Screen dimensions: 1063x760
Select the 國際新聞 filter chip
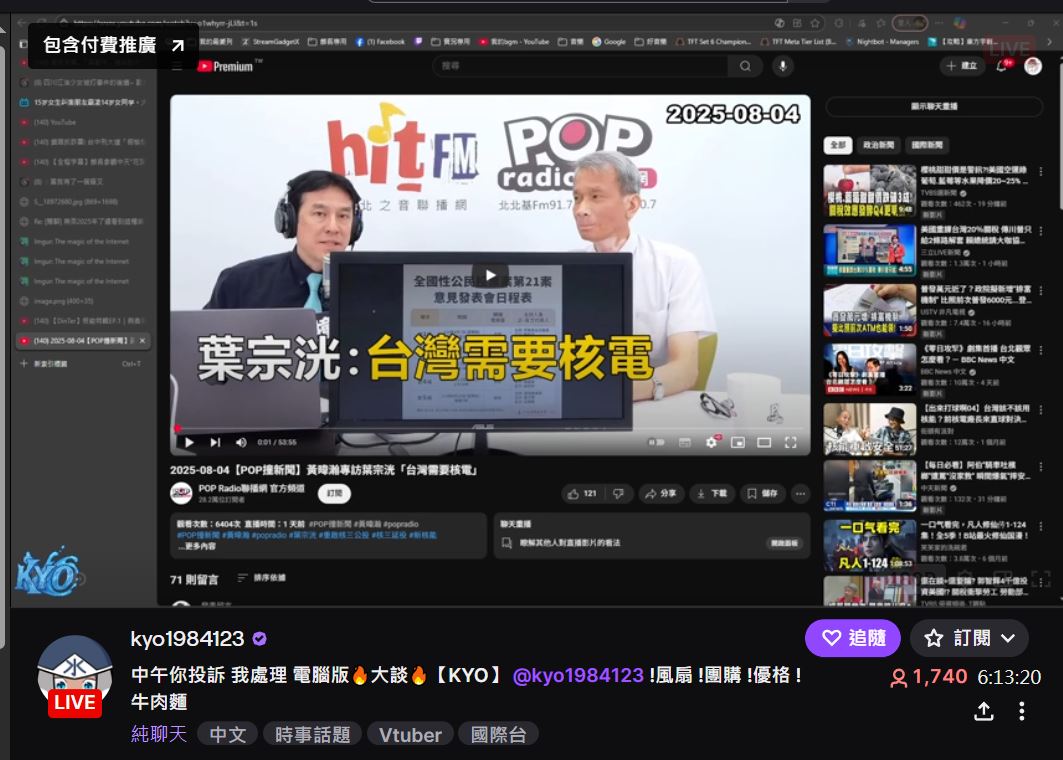(x=927, y=145)
